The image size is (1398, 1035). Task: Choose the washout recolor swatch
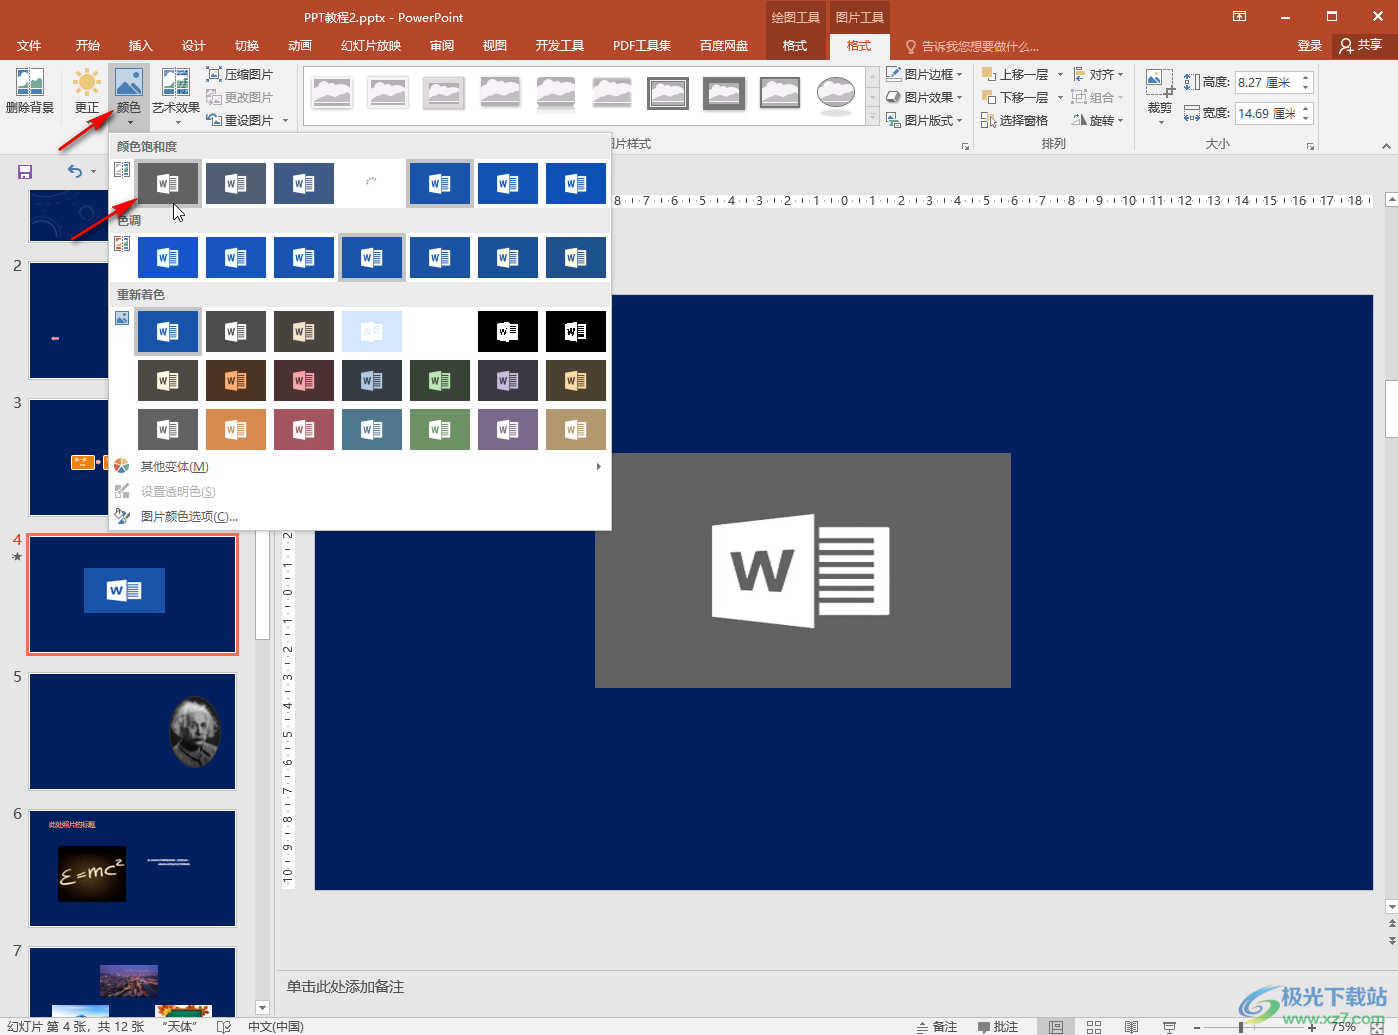372,331
